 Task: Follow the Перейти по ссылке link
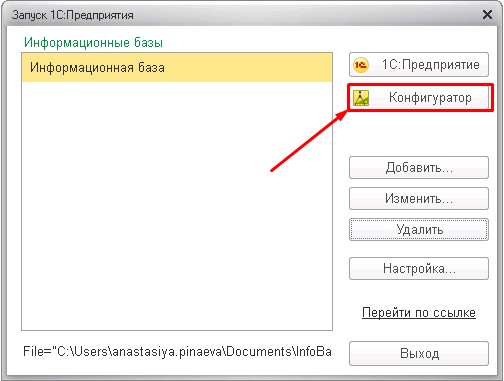[x=419, y=313]
